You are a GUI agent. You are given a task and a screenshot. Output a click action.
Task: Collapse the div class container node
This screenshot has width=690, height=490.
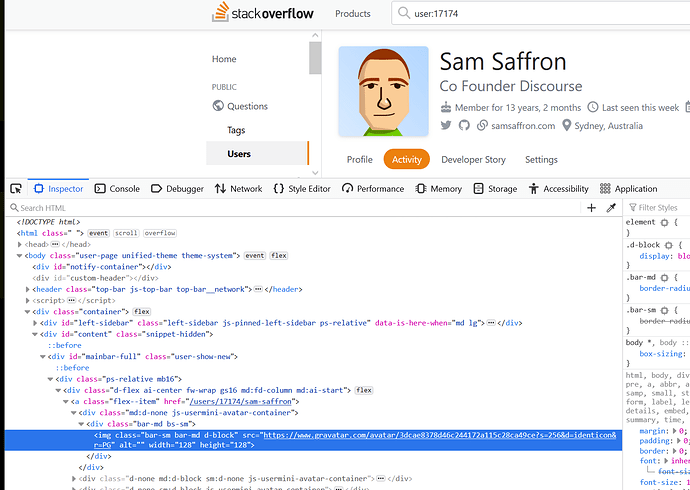coord(28,312)
